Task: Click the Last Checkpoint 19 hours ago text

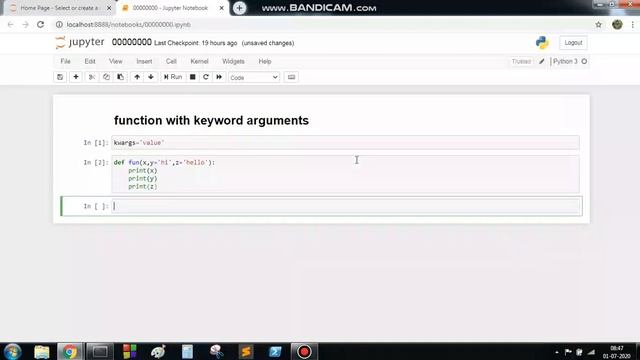Action: pos(196,43)
